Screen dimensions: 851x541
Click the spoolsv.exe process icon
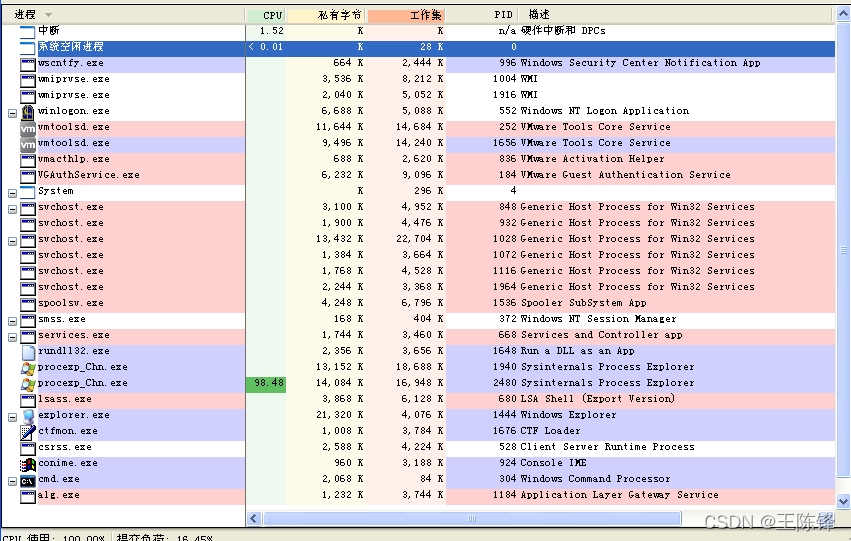click(28, 304)
